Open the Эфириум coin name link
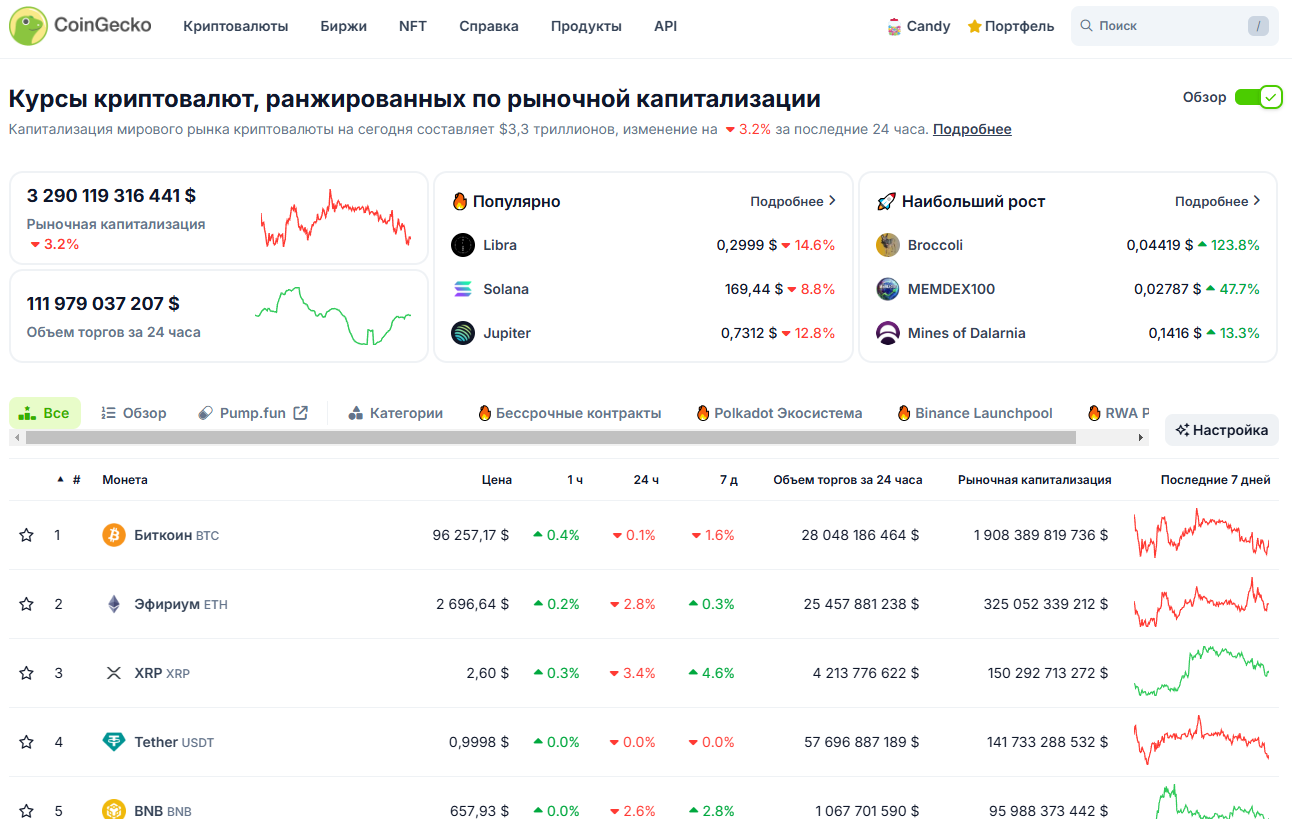The height and width of the screenshot is (819, 1292). (167, 604)
